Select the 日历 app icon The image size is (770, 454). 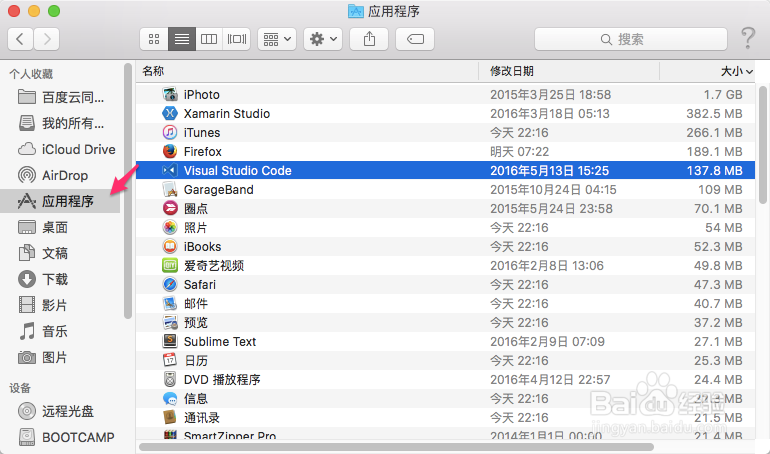click(x=170, y=360)
